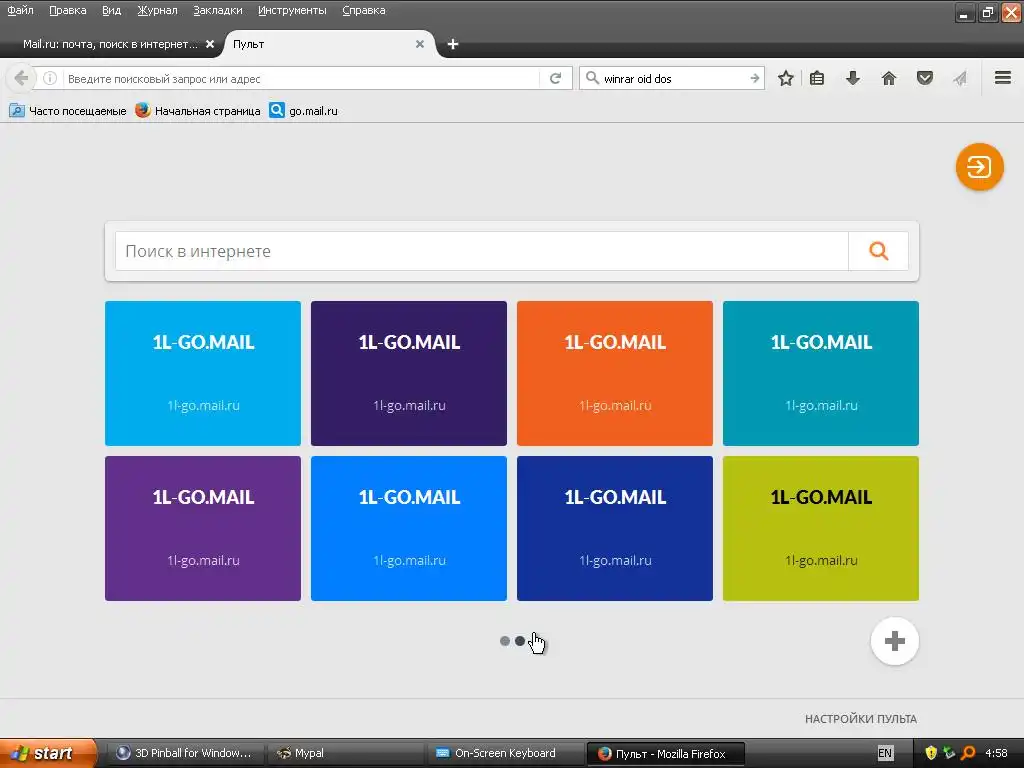Open the light blue 1L-GO.MAIL tile
This screenshot has height=768, width=1024.
203,374
